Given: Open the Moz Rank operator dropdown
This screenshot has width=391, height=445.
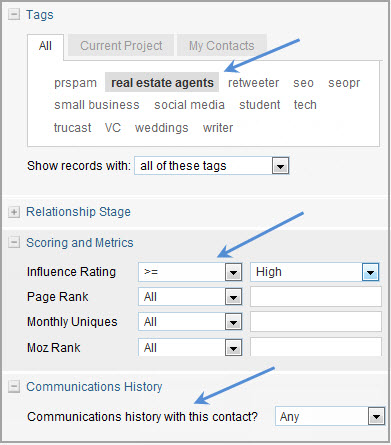Looking at the screenshot, I should (x=190, y=348).
